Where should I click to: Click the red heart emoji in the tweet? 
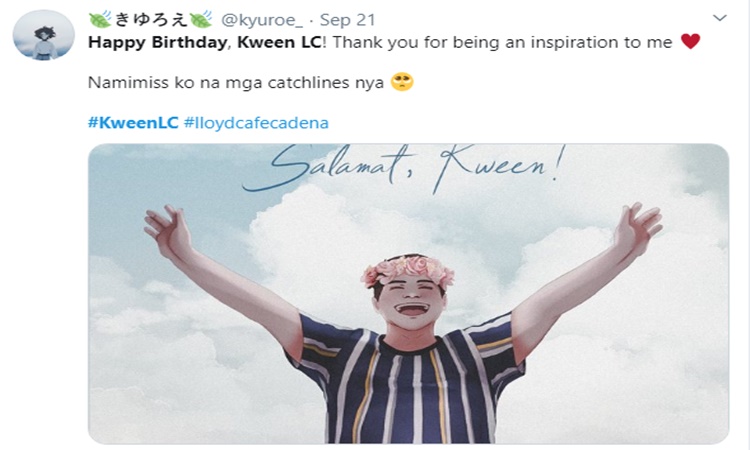(x=690, y=42)
